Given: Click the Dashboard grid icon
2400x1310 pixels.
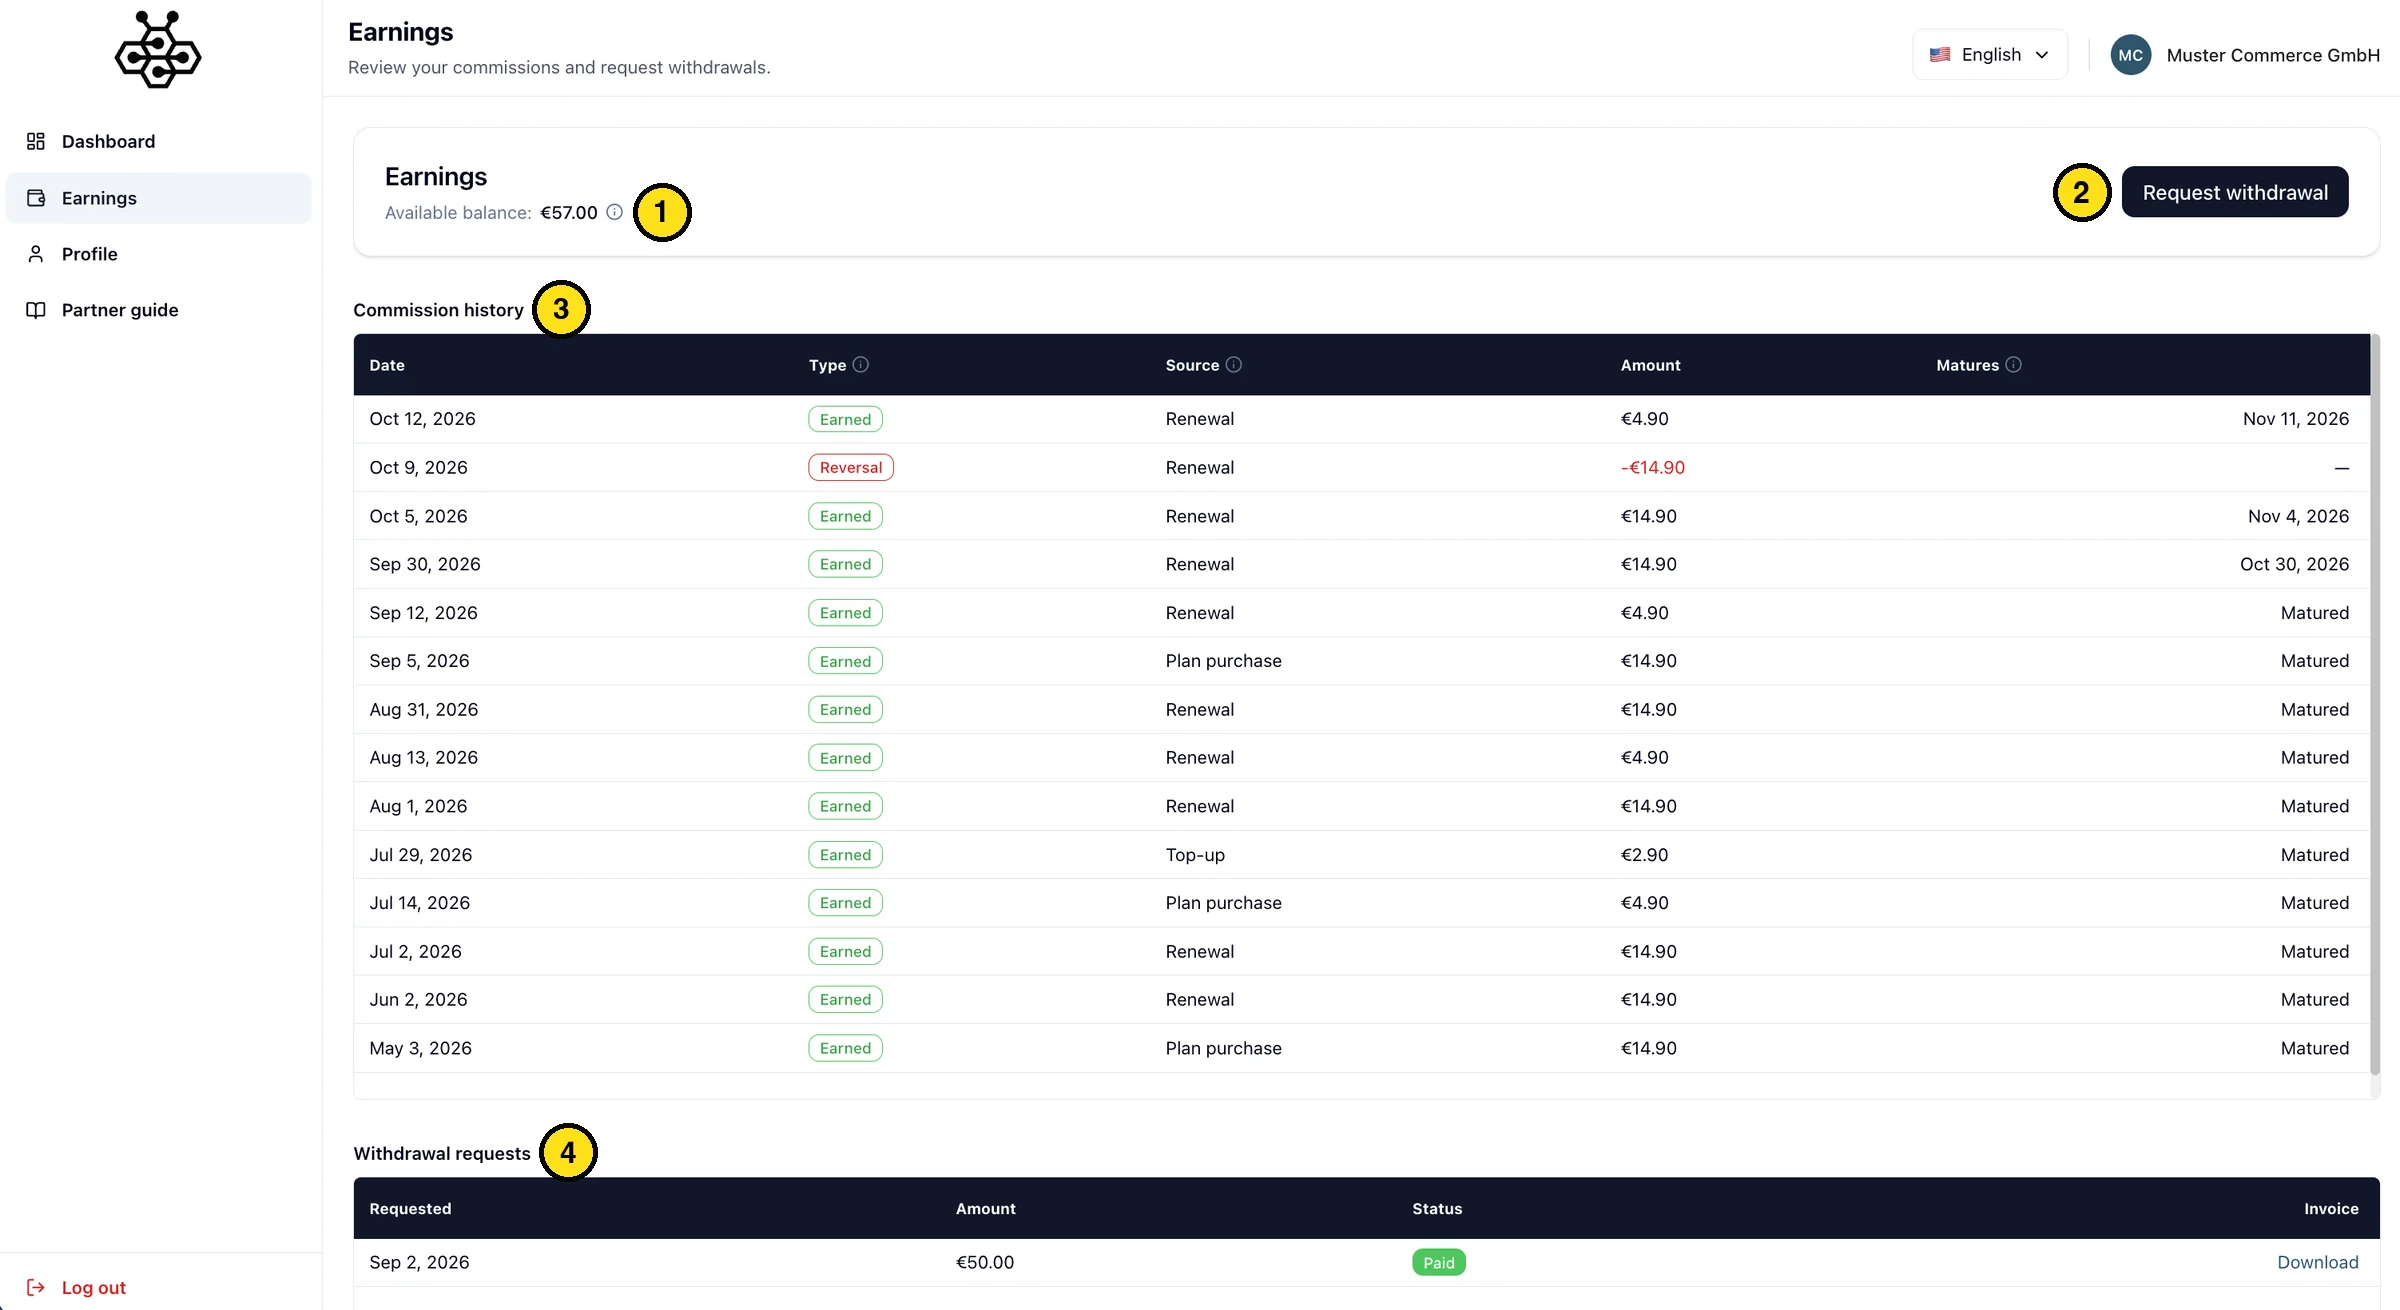Looking at the screenshot, I should [36, 141].
